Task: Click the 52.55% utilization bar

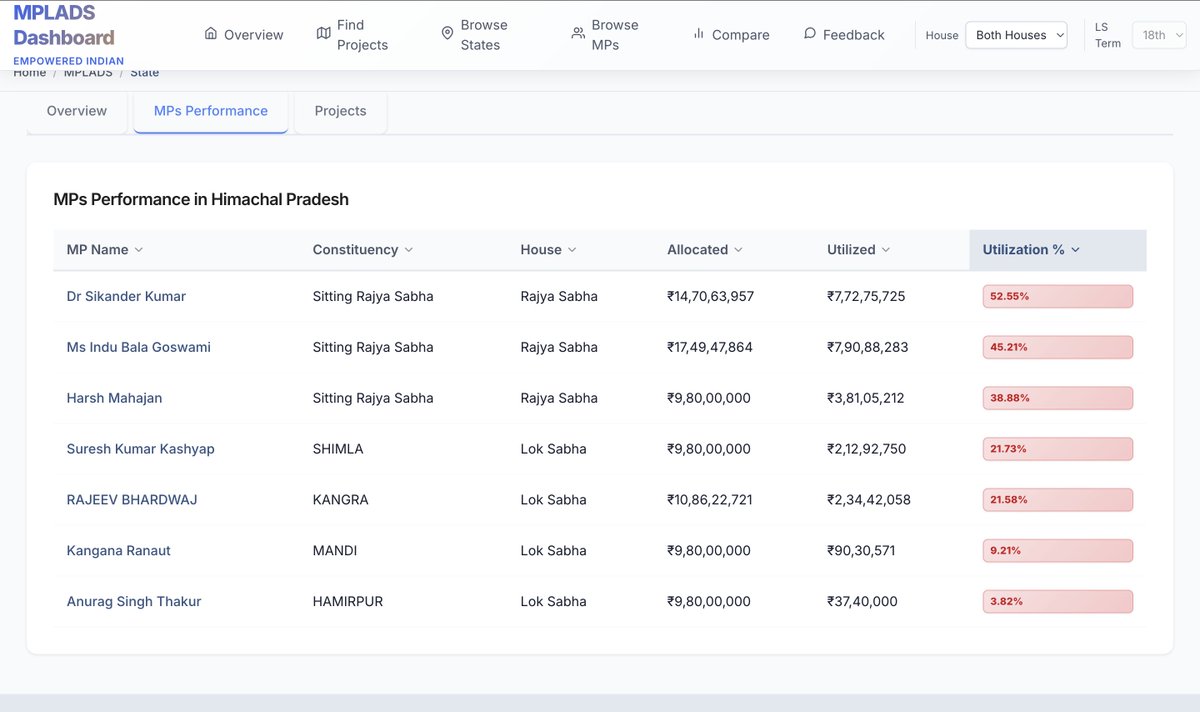Action: click(x=1058, y=296)
